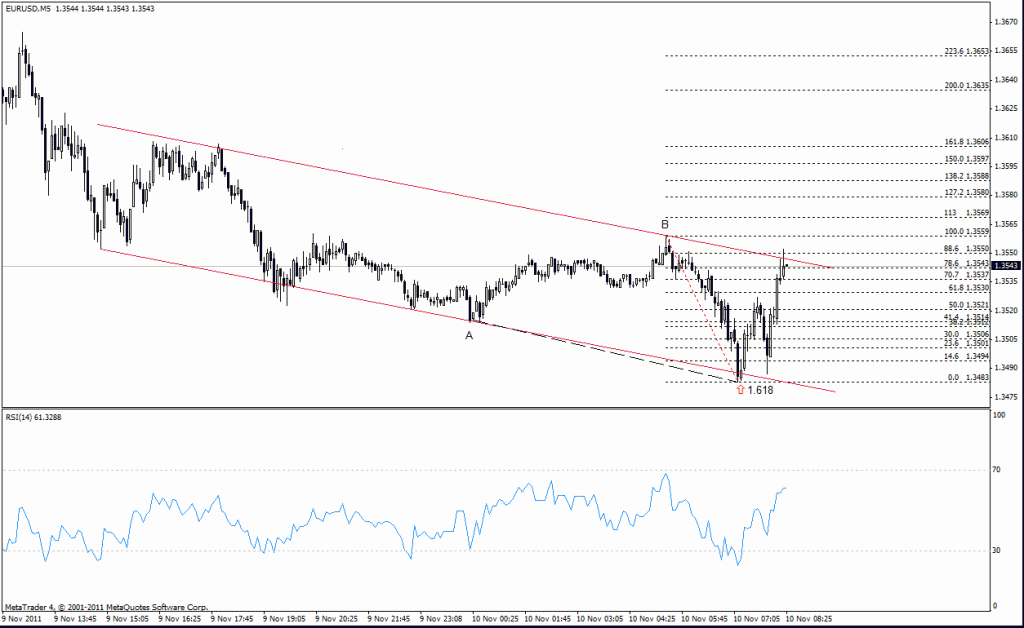This screenshot has height=628, width=1024.
Task: Click the 1.618 extension text label
Action: pos(760,390)
